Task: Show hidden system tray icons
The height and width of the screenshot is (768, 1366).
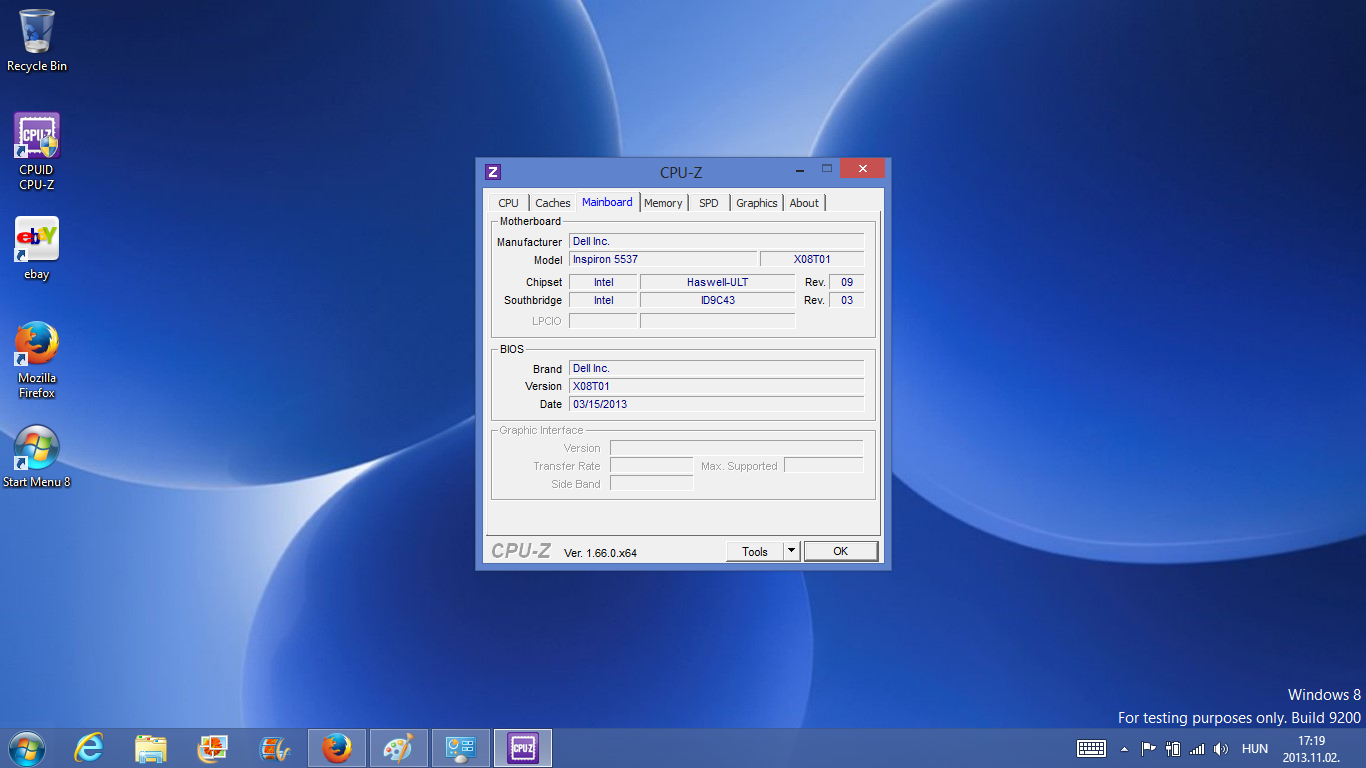Action: point(1124,749)
